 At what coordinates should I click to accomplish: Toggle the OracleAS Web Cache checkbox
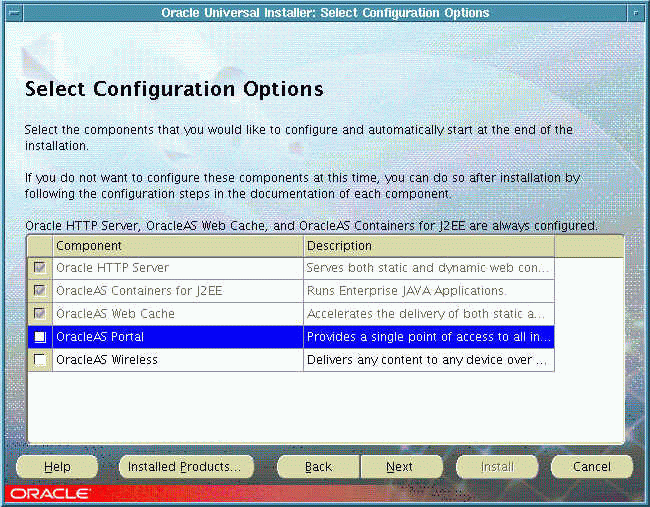click(40, 313)
